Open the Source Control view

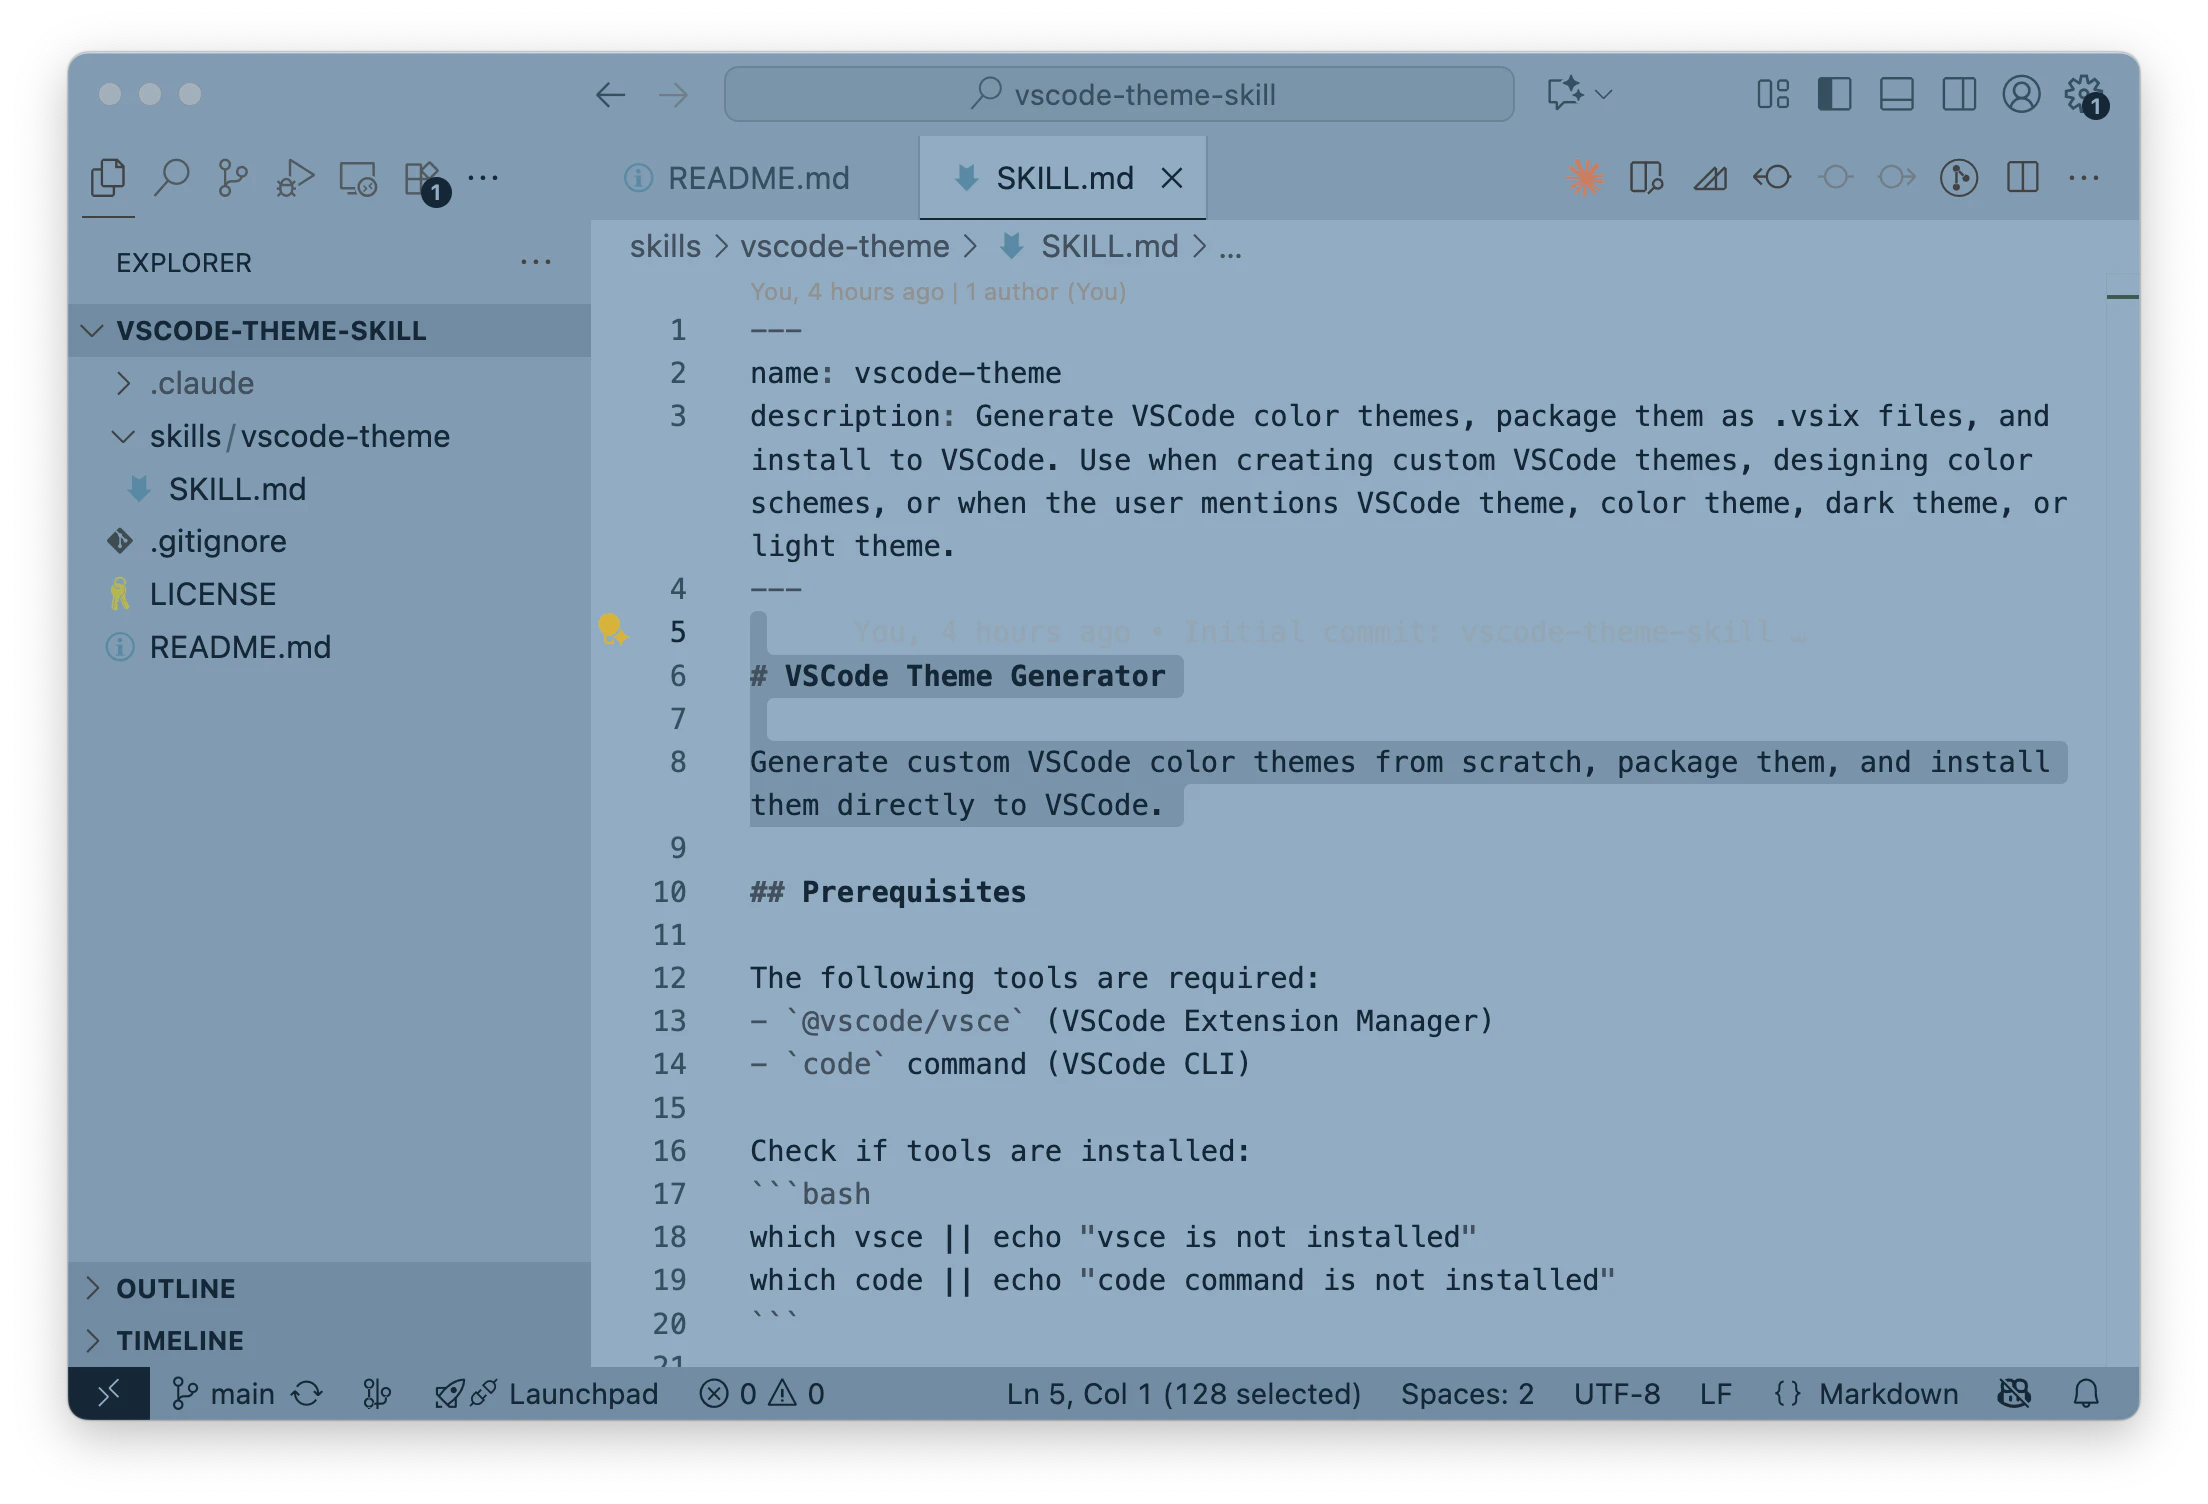[x=233, y=178]
